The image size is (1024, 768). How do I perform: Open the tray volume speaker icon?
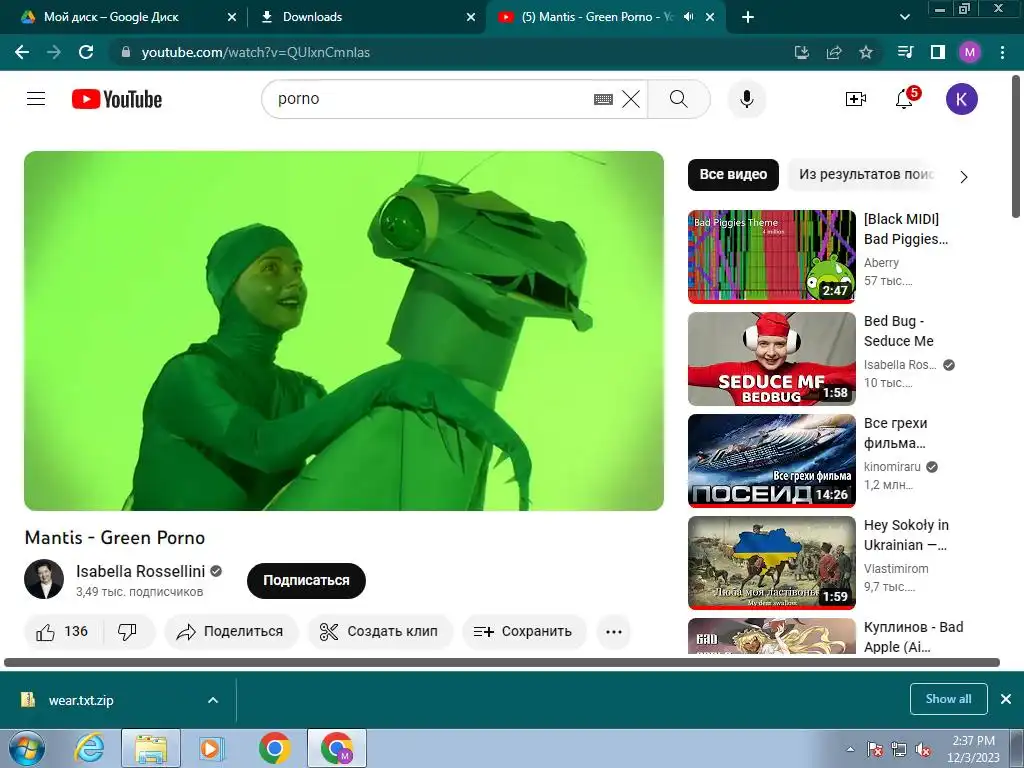pyautogui.click(x=923, y=749)
